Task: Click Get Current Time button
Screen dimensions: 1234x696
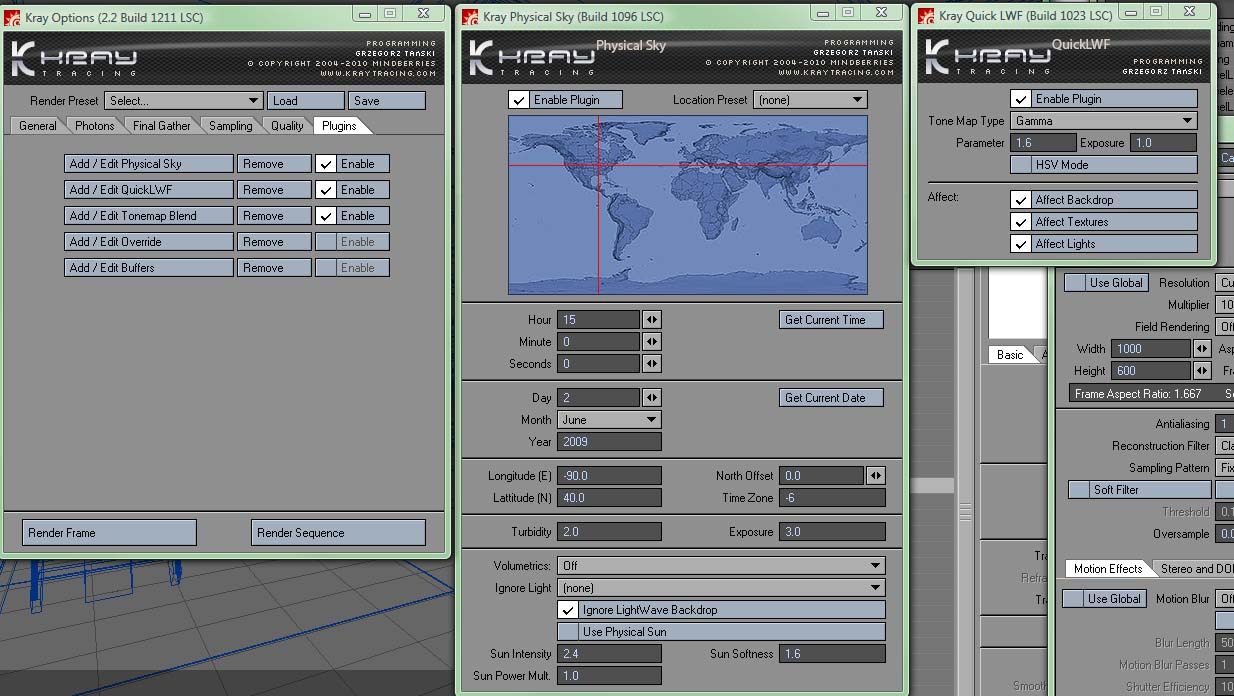Action: click(x=831, y=320)
